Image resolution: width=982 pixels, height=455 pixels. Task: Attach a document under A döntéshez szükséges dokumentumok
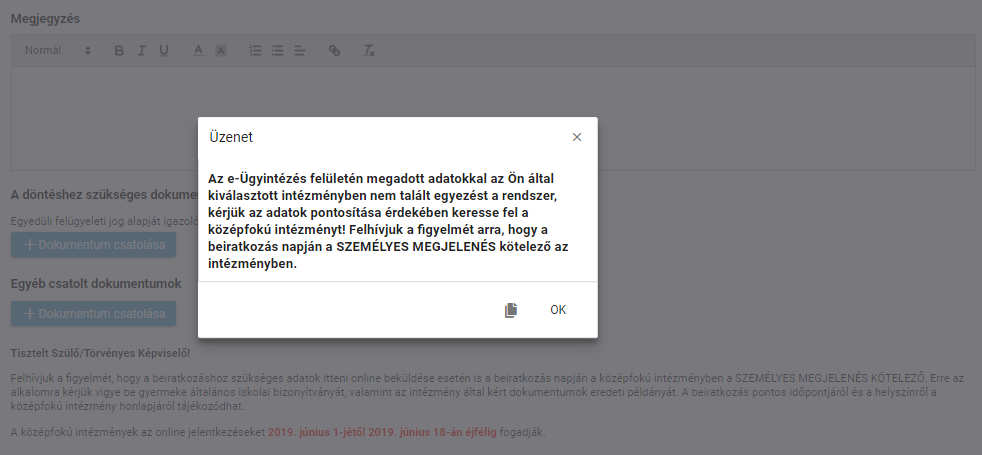click(x=93, y=245)
